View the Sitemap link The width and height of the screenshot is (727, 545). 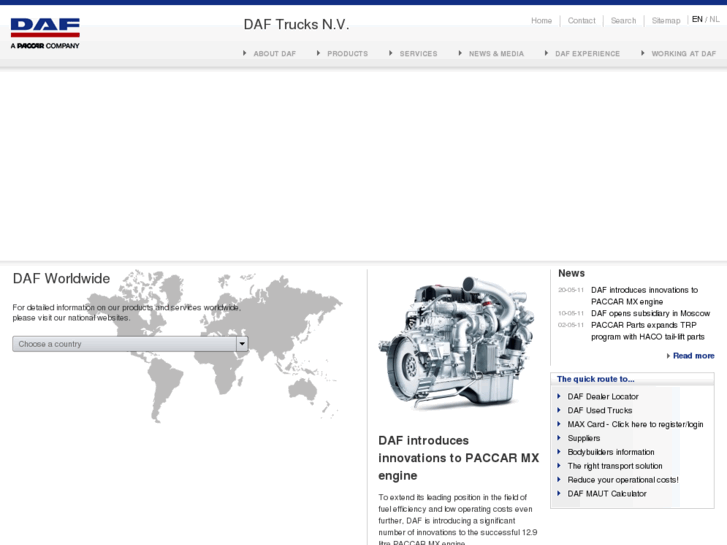[x=666, y=21]
